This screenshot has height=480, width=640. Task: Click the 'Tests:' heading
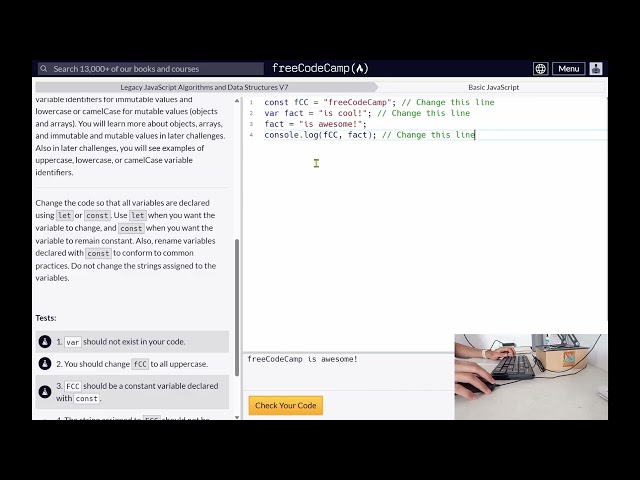coord(46,318)
